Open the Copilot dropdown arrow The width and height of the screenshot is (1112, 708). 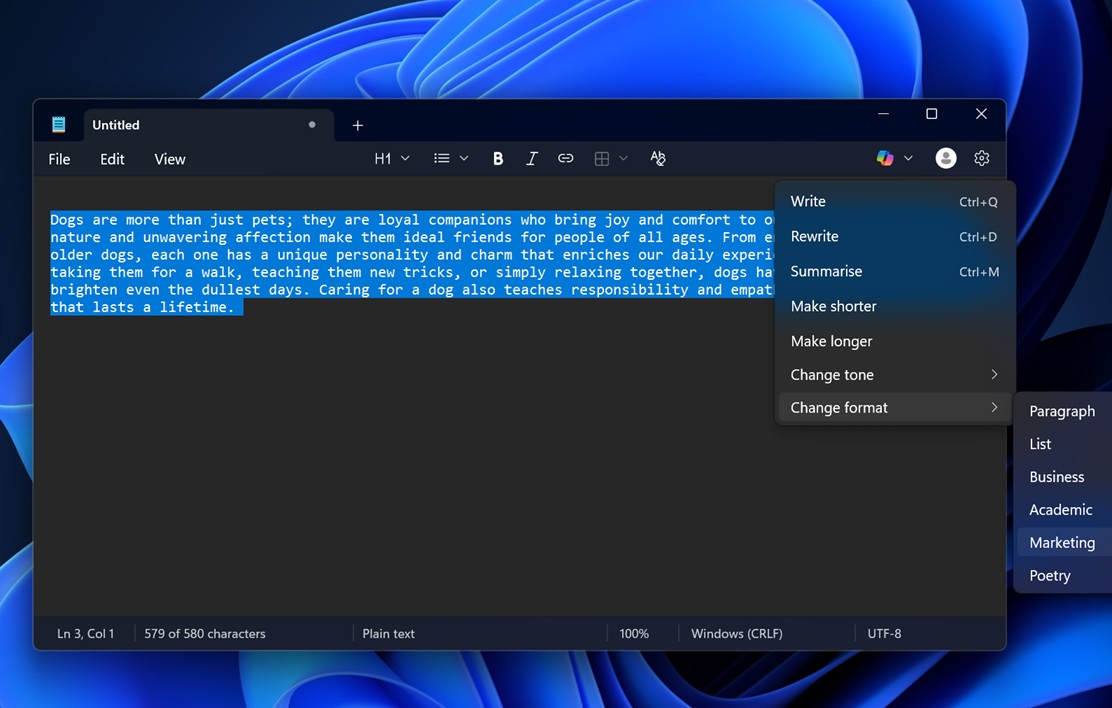907,158
